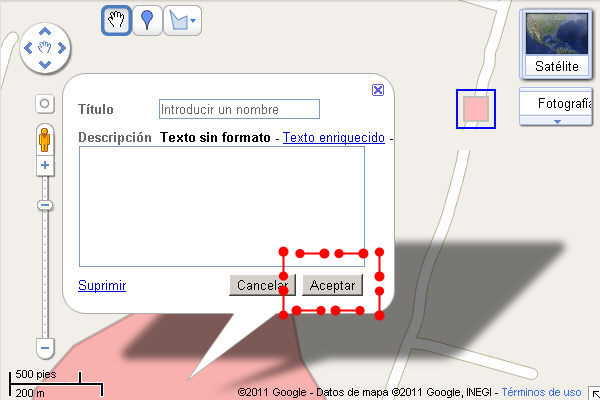Click the center hand in pan control
This screenshot has width=600, height=400.
coord(45,48)
